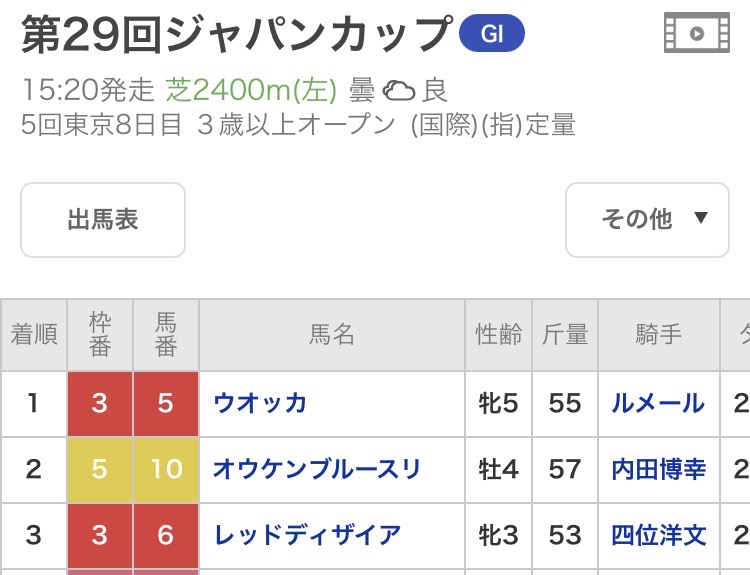Open the race video film icon
Viewport: 750px width, 575px height.
coord(696,34)
